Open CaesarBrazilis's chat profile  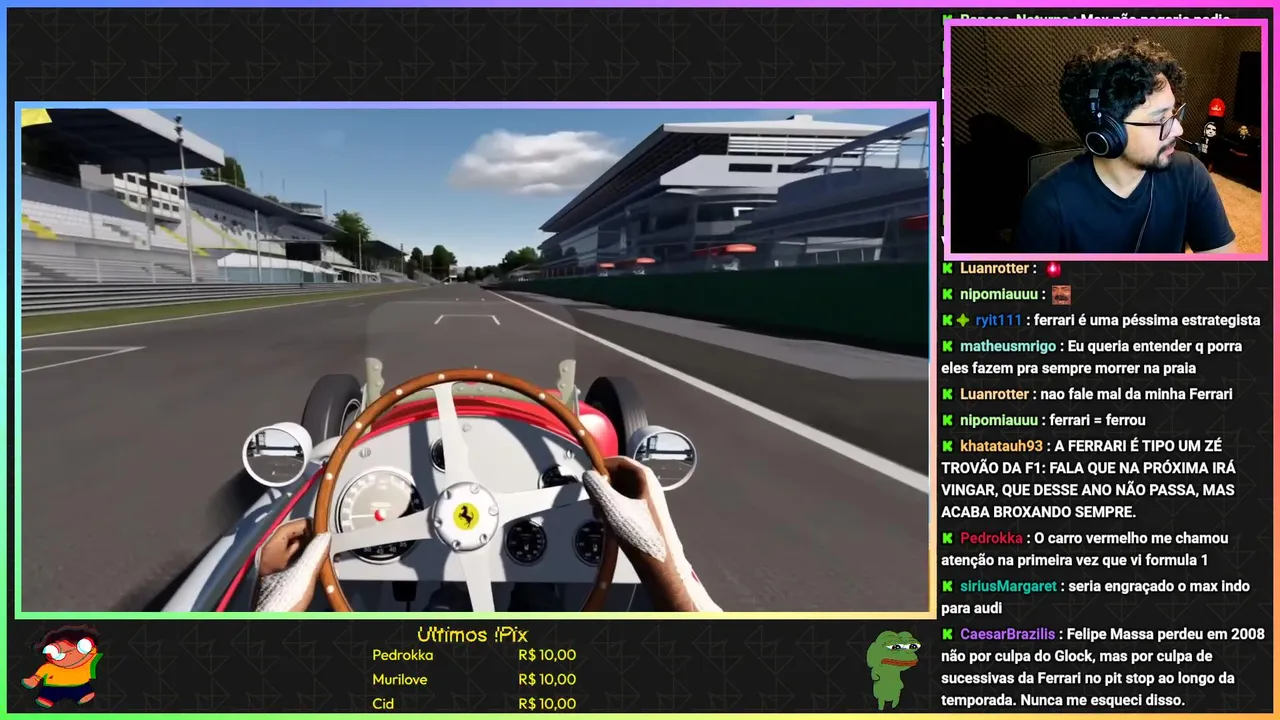point(1007,634)
